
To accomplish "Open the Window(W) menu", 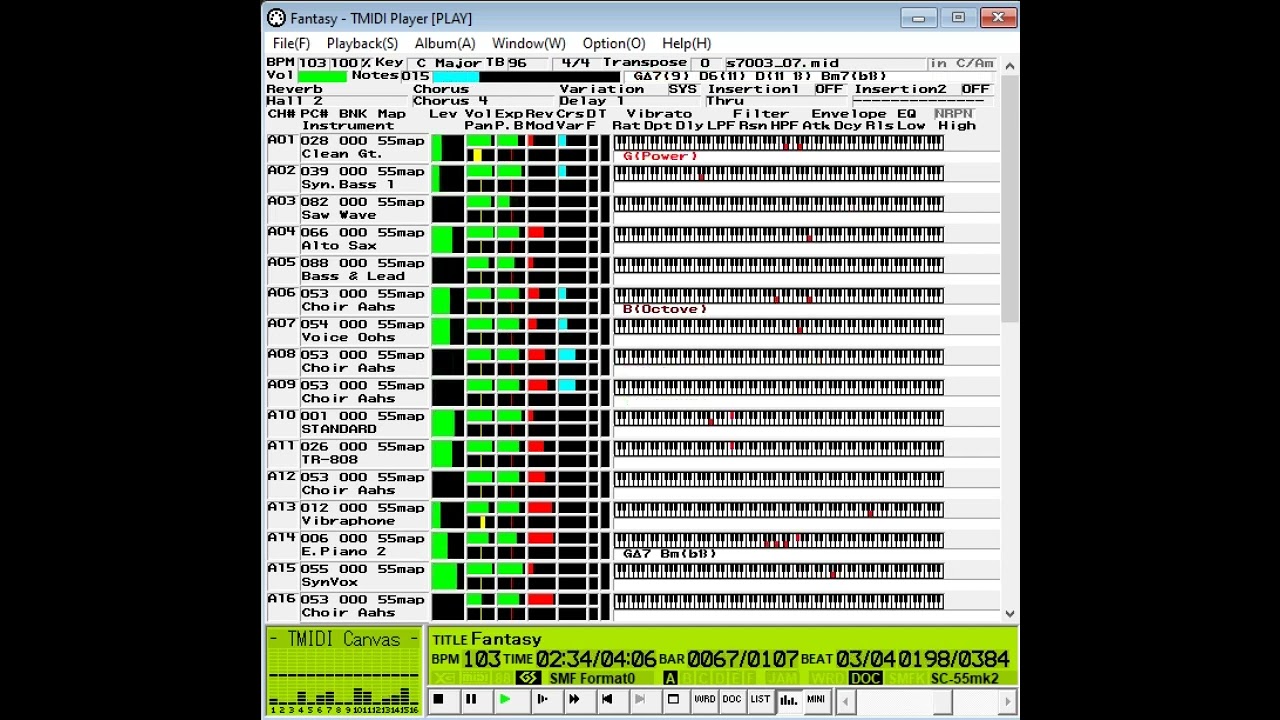I will coord(528,43).
